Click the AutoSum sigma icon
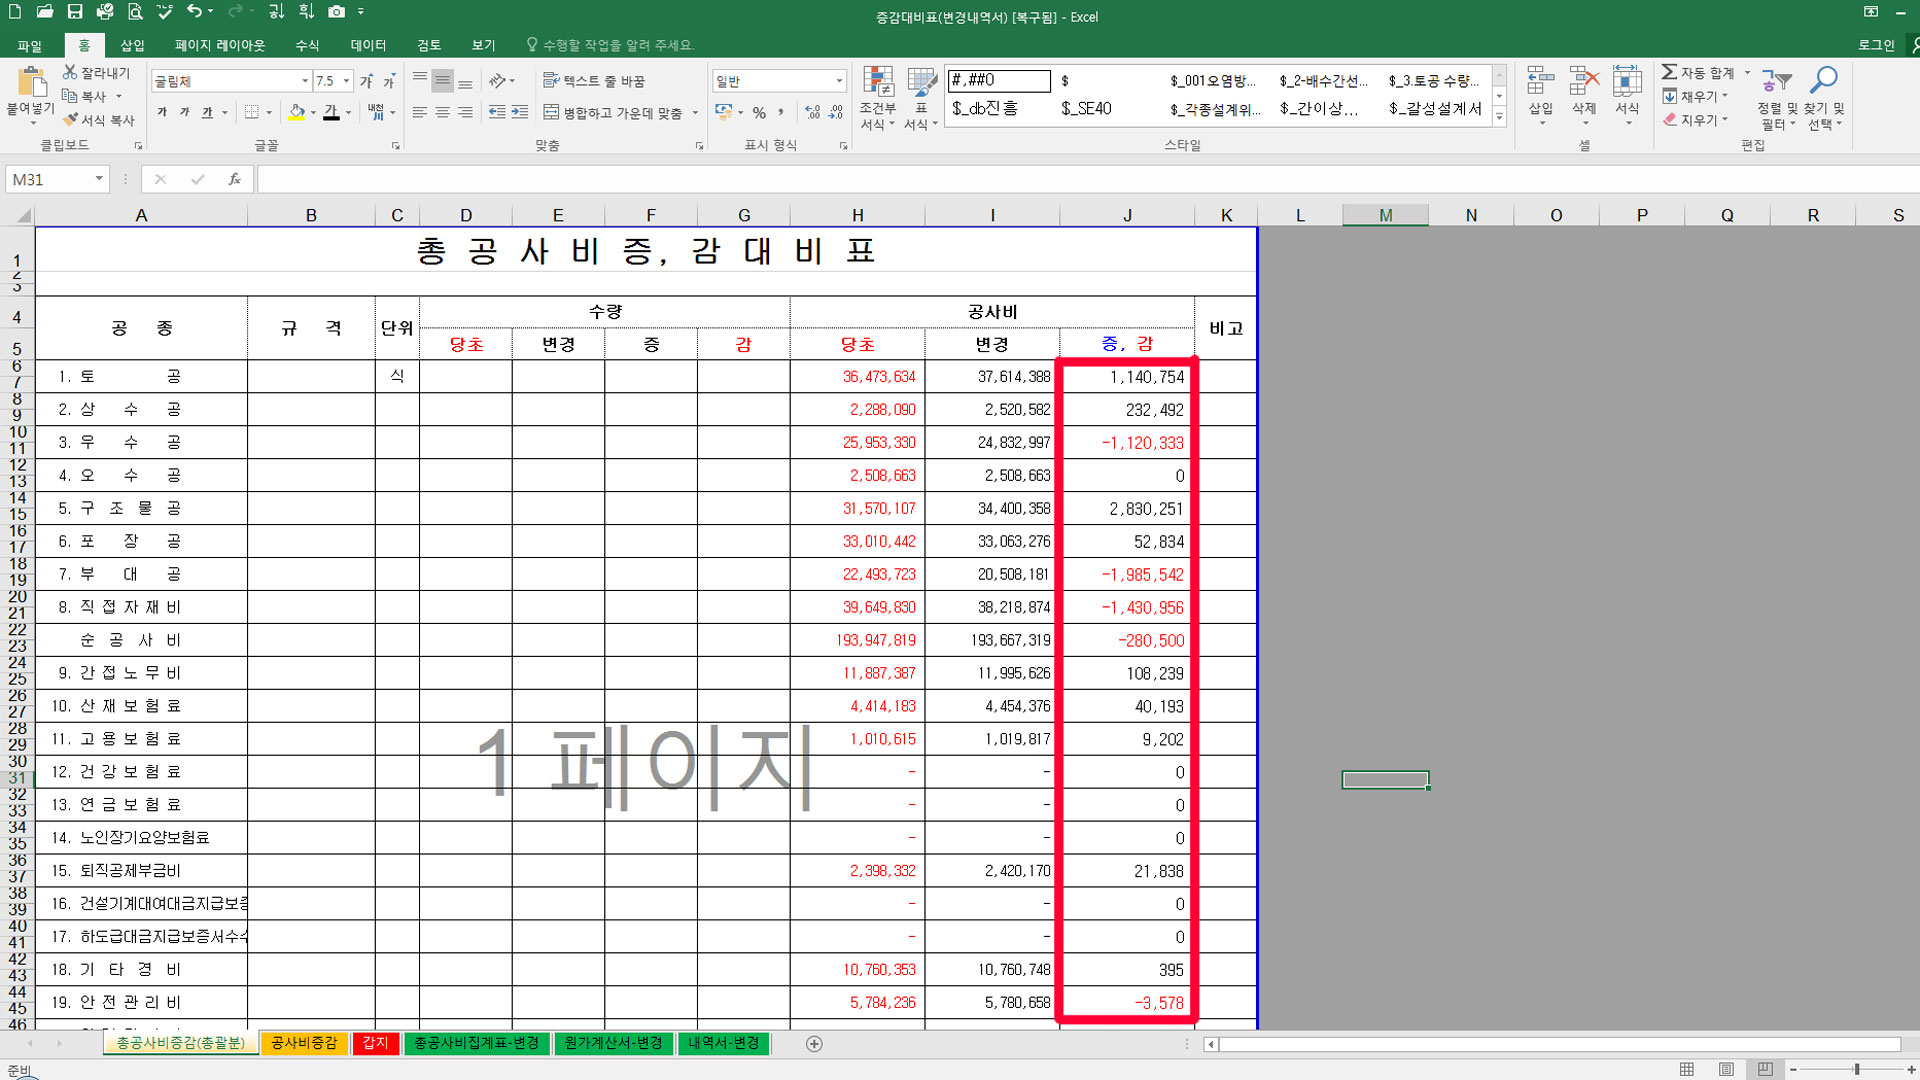The width and height of the screenshot is (1920, 1080). 1669,72
